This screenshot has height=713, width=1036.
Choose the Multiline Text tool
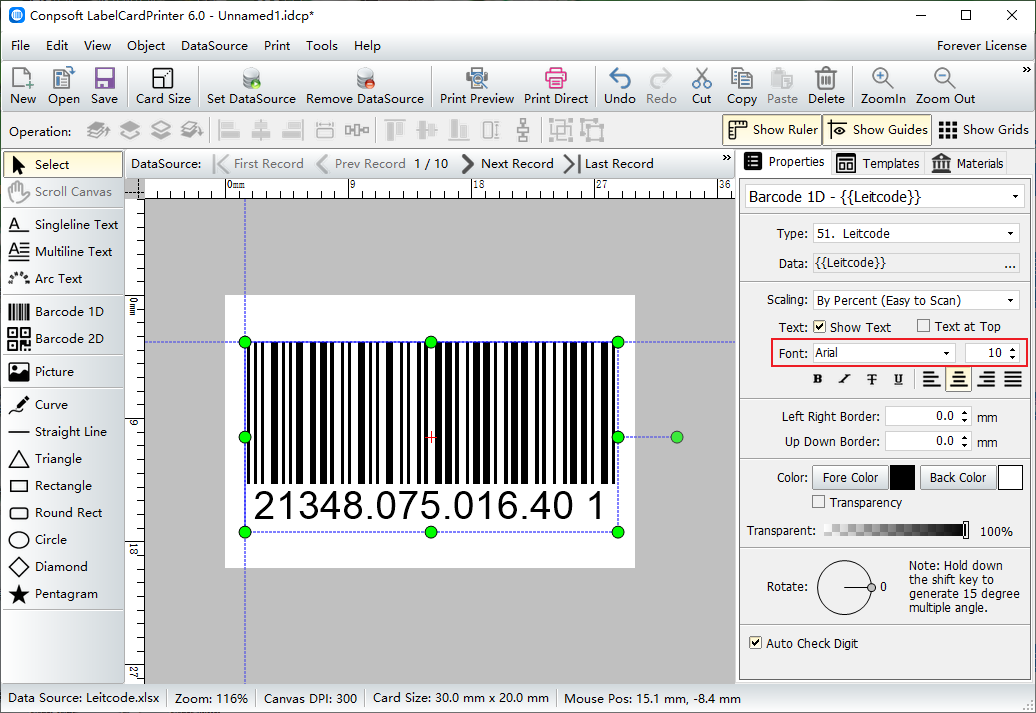pyautogui.click(x=63, y=252)
